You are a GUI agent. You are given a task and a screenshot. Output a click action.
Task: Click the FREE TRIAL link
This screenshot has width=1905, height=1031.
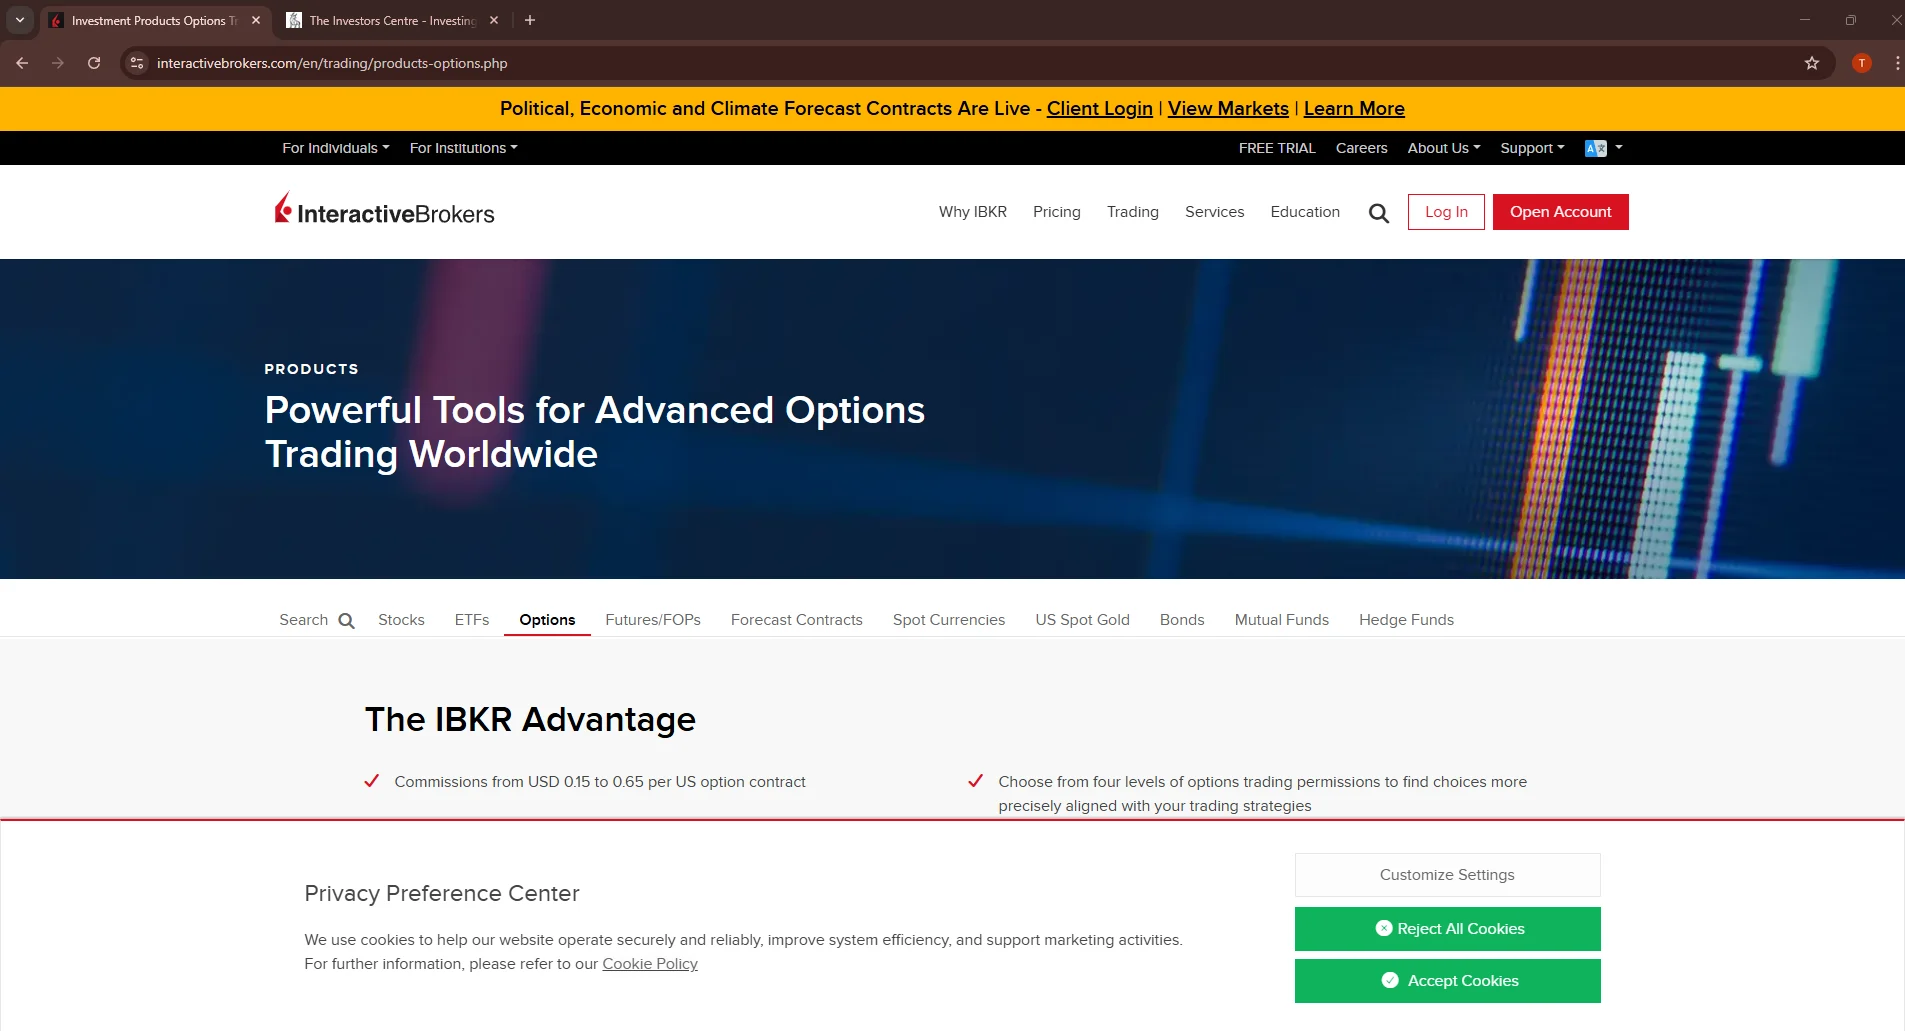[x=1277, y=148]
